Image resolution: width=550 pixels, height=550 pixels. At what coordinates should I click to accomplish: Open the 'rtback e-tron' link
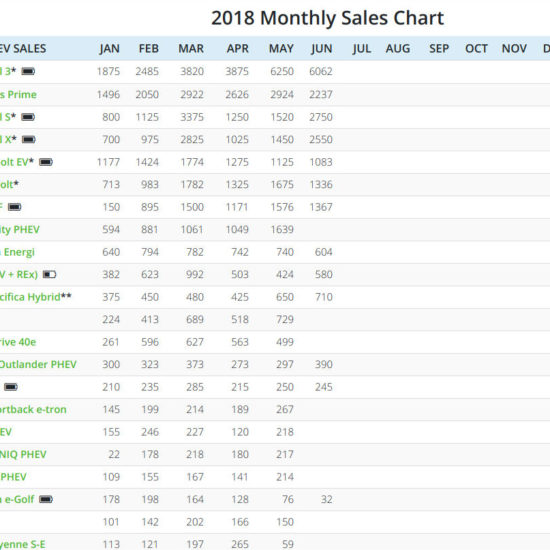[x=33, y=409]
